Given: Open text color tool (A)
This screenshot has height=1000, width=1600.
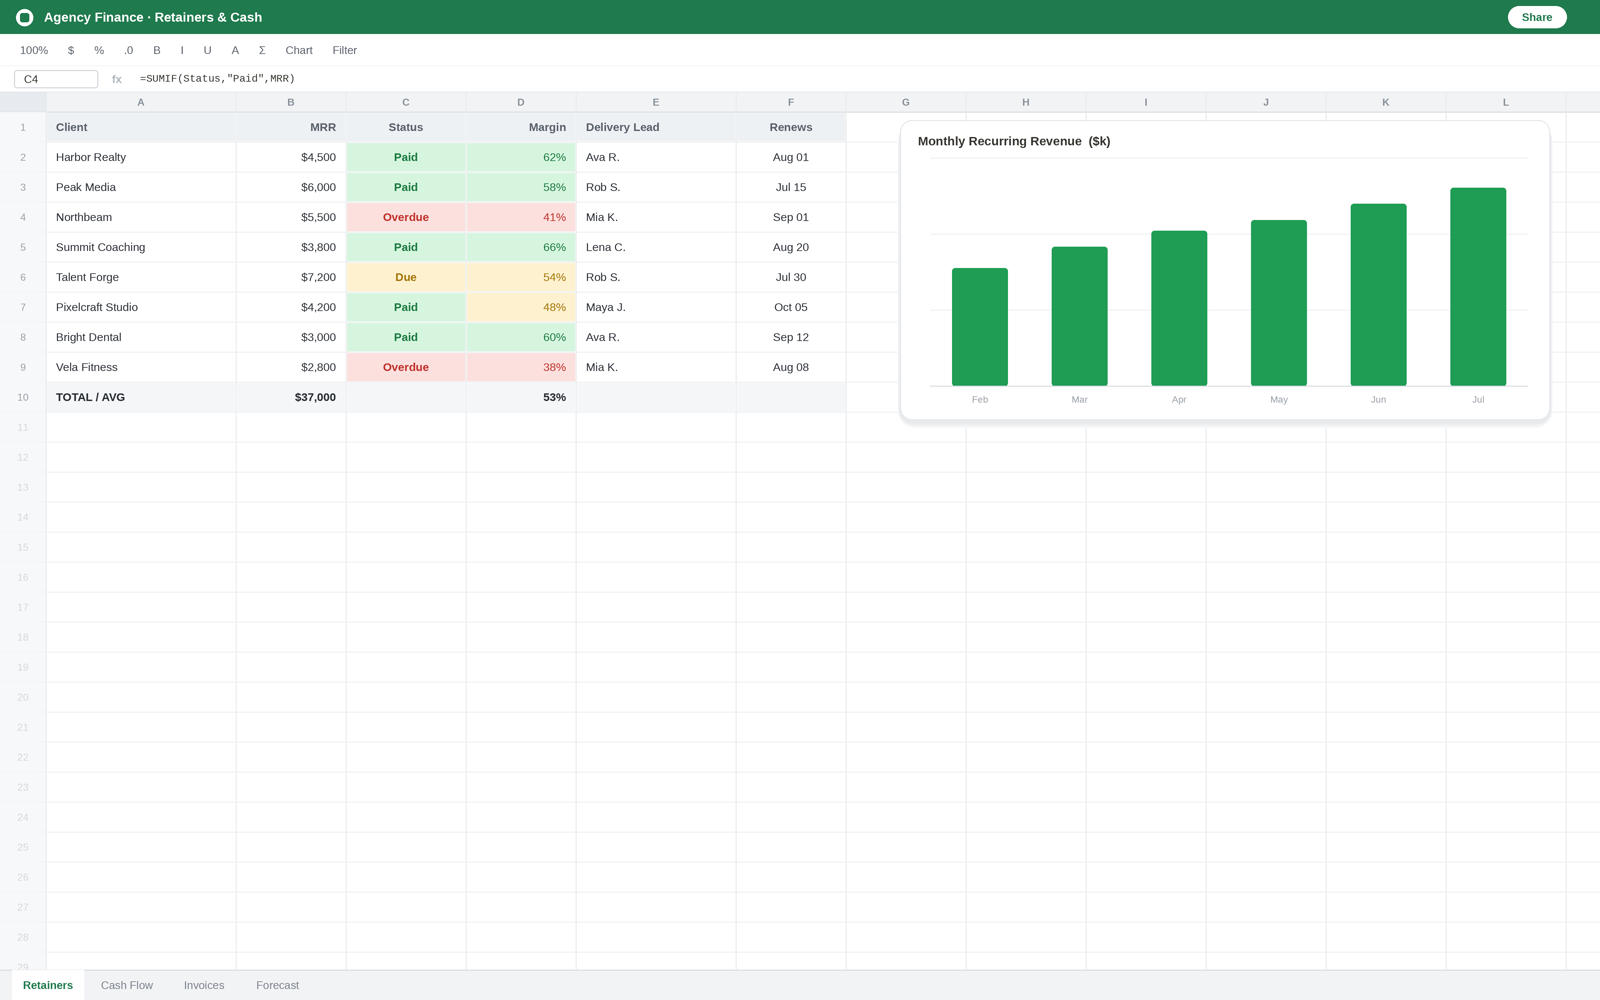Looking at the screenshot, I should point(235,50).
